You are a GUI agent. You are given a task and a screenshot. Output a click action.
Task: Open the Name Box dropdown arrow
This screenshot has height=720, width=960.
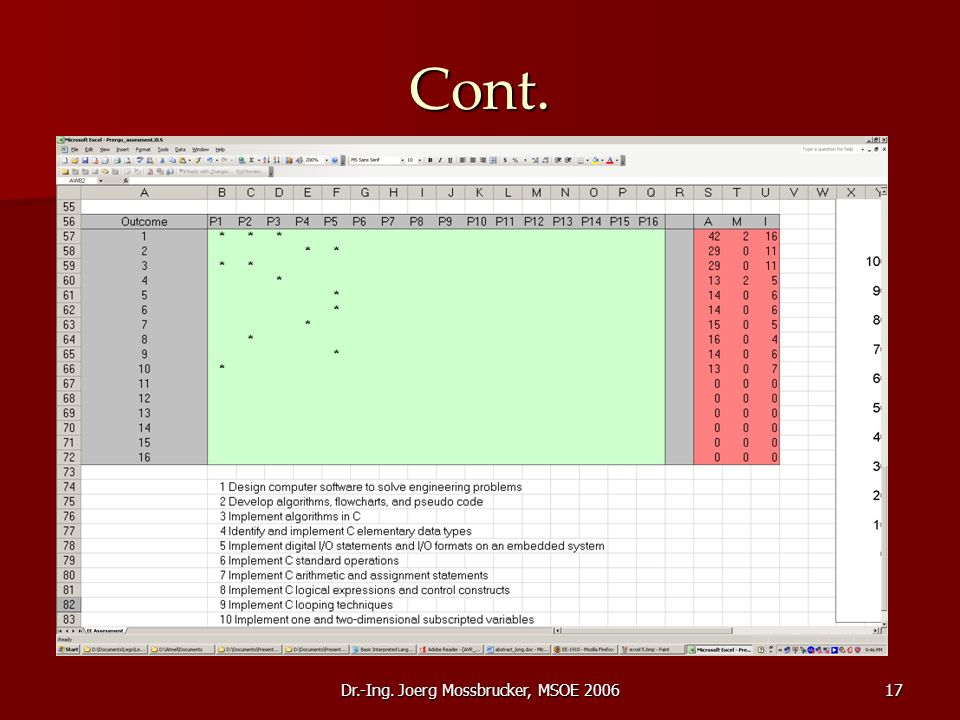pyautogui.click(x=100, y=181)
